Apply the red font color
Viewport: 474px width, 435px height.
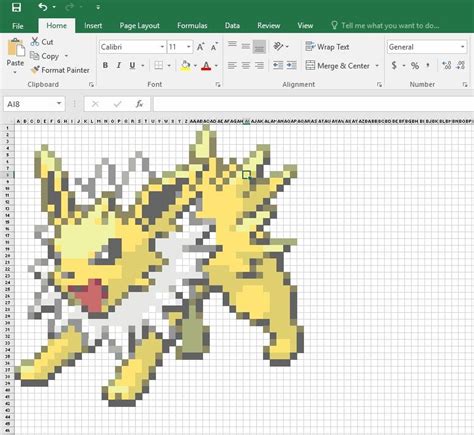206,66
